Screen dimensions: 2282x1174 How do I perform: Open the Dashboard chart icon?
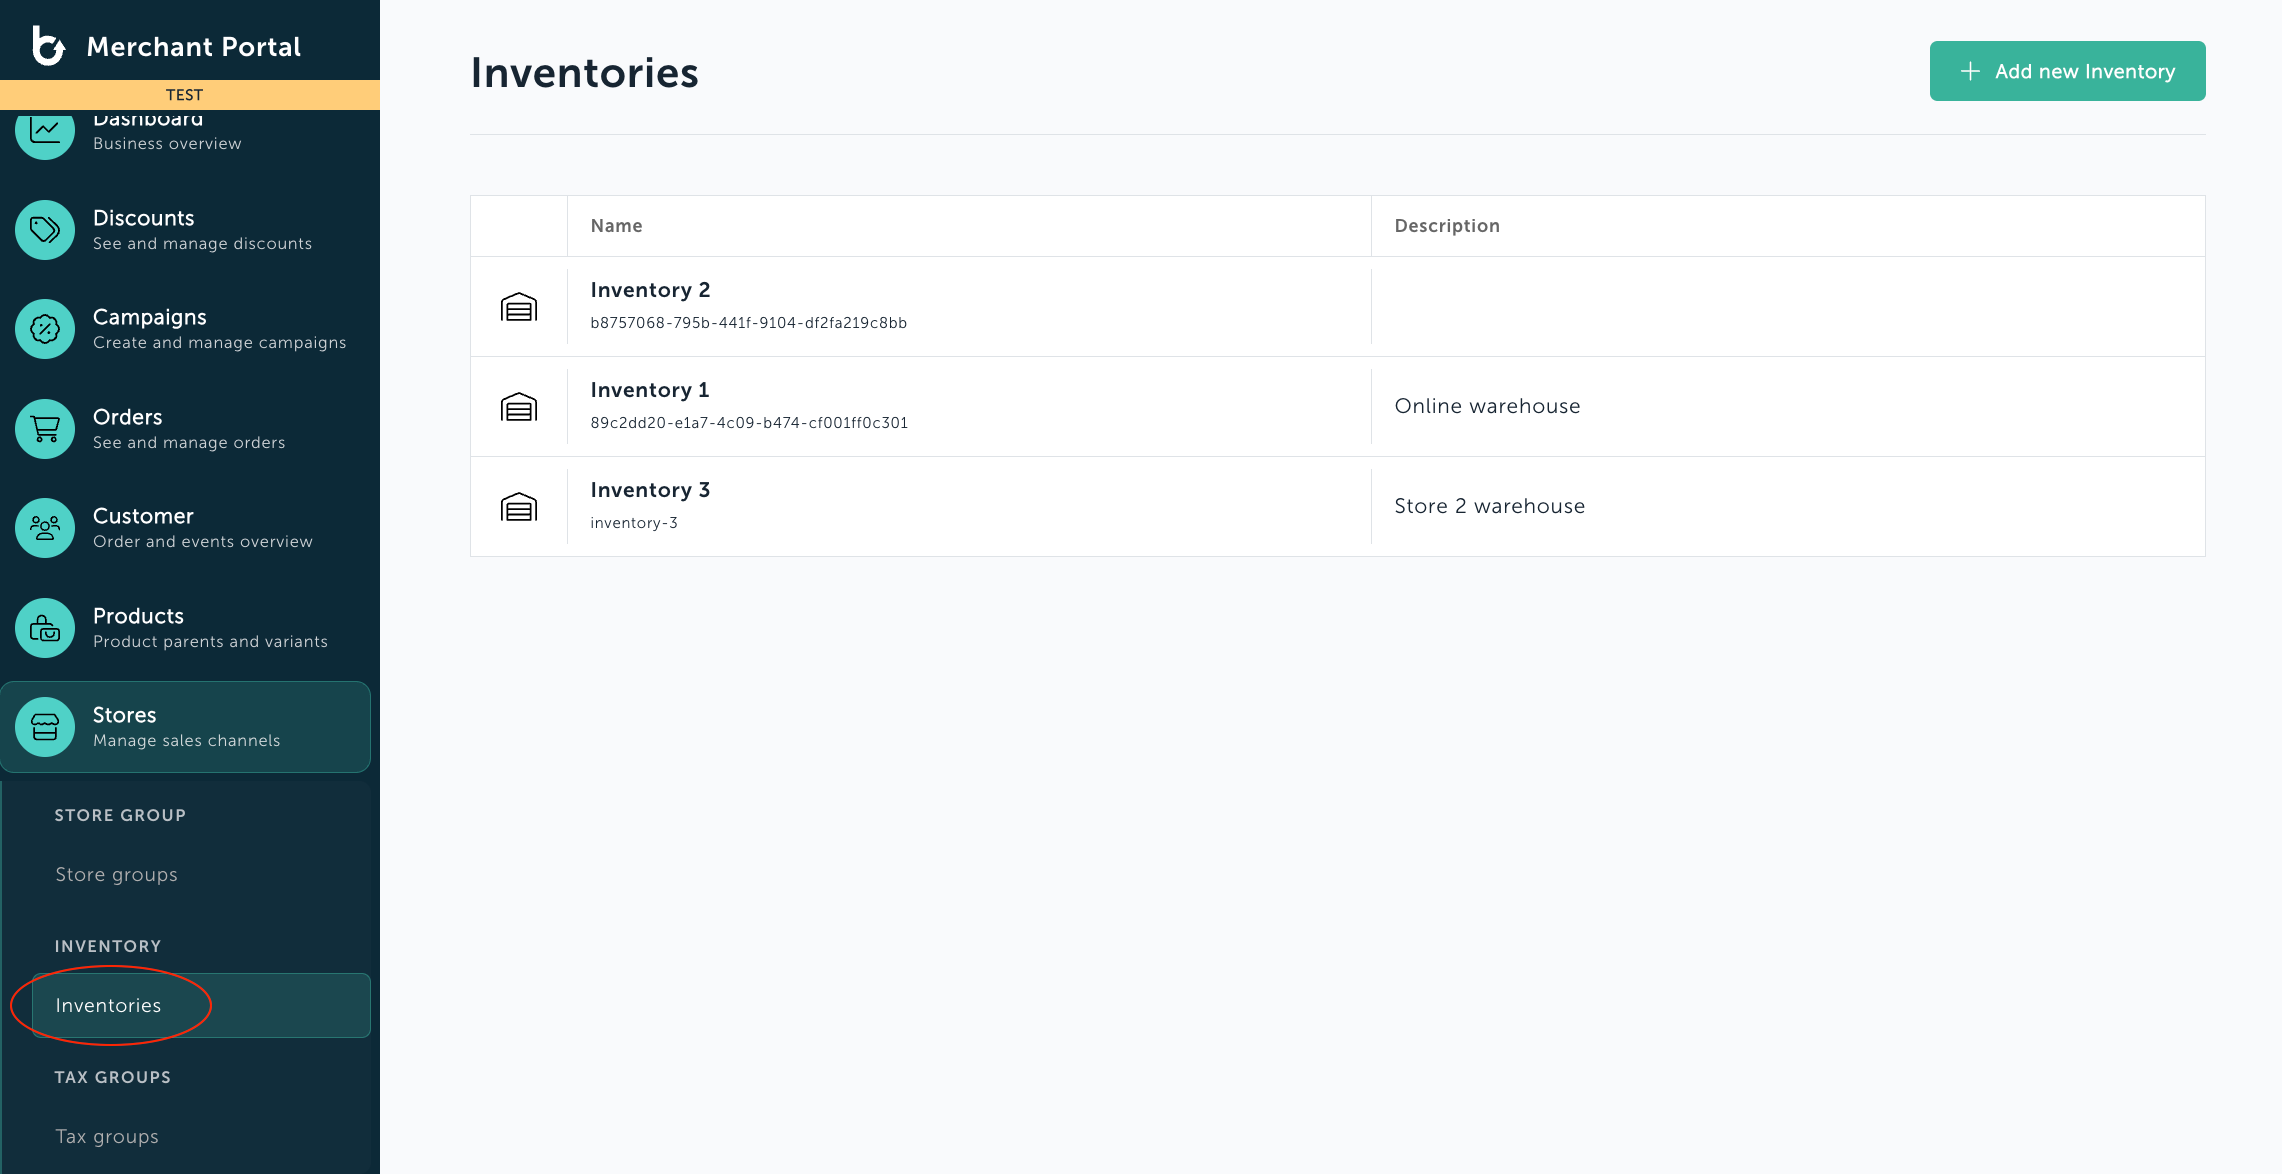coord(45,132)
